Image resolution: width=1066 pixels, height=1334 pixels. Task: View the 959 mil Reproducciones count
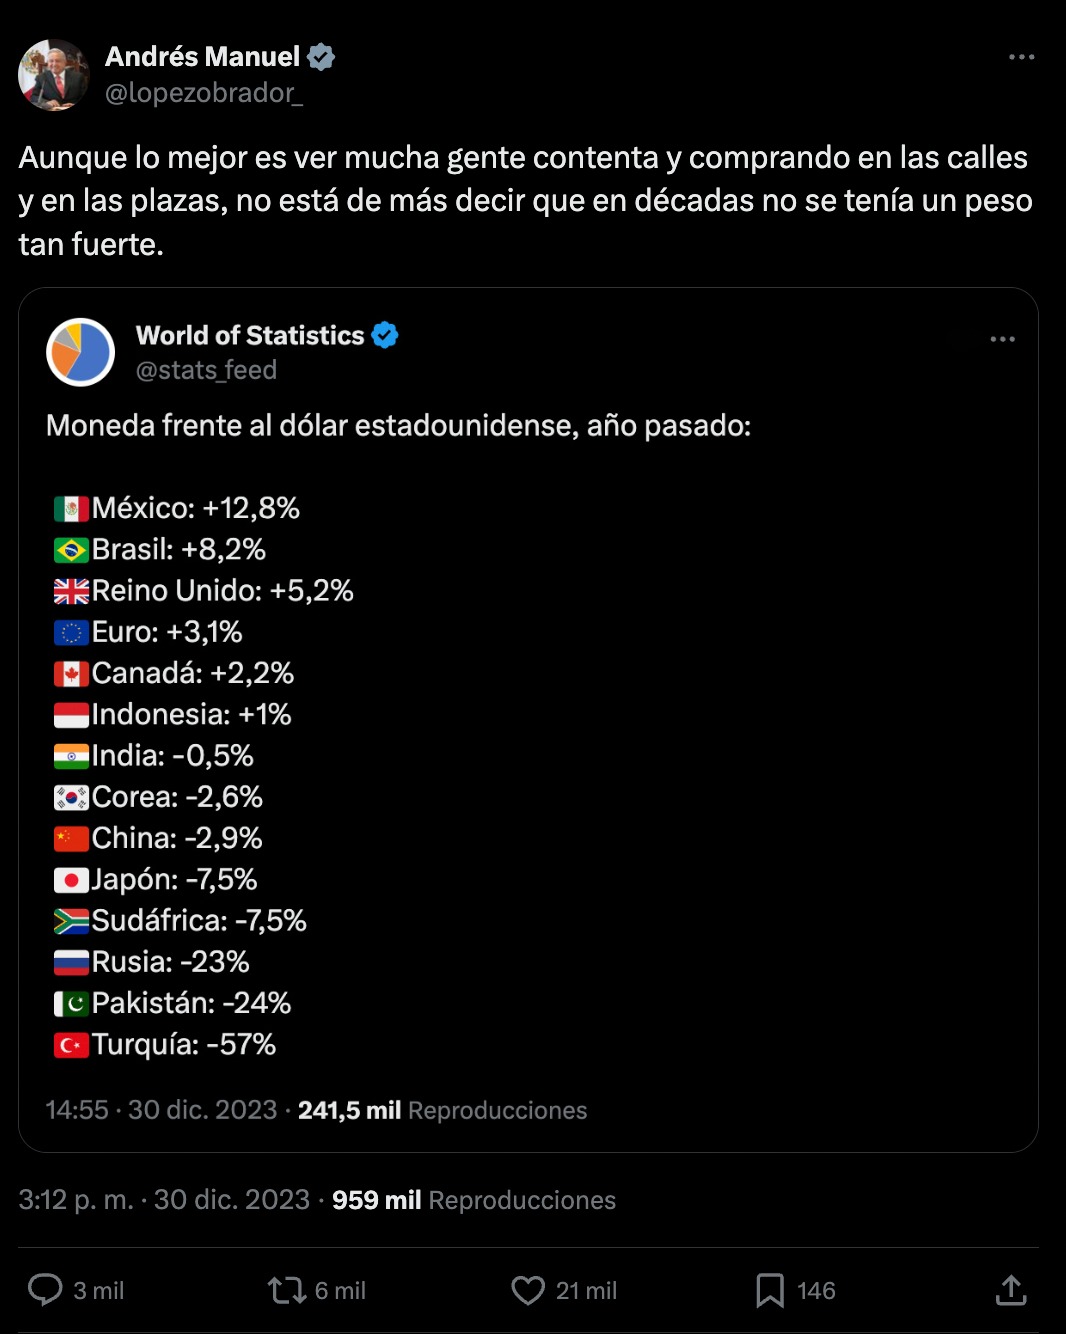(473, 1200)
